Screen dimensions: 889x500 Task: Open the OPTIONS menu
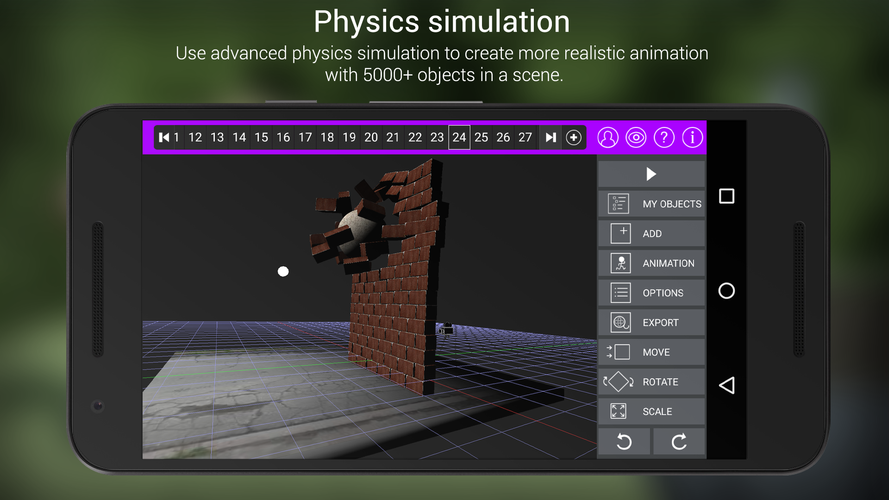coord(651,293)
